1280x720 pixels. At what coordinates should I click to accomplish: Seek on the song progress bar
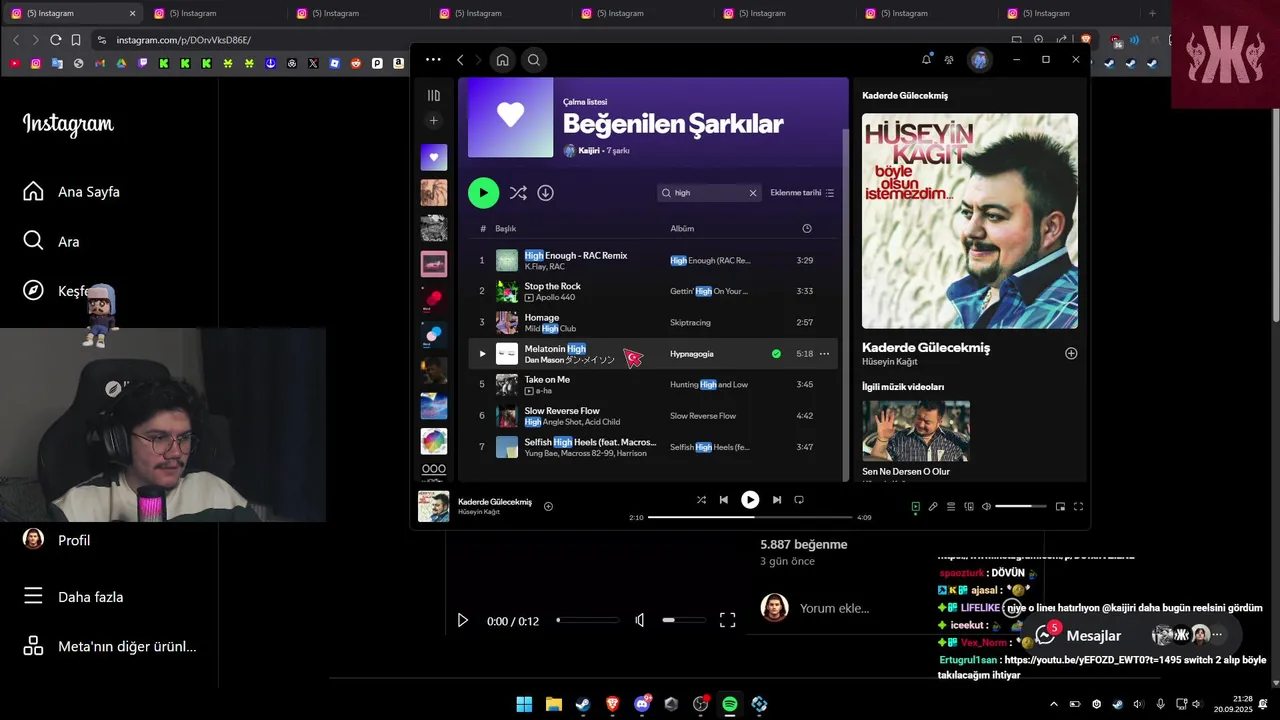(750, 517)
